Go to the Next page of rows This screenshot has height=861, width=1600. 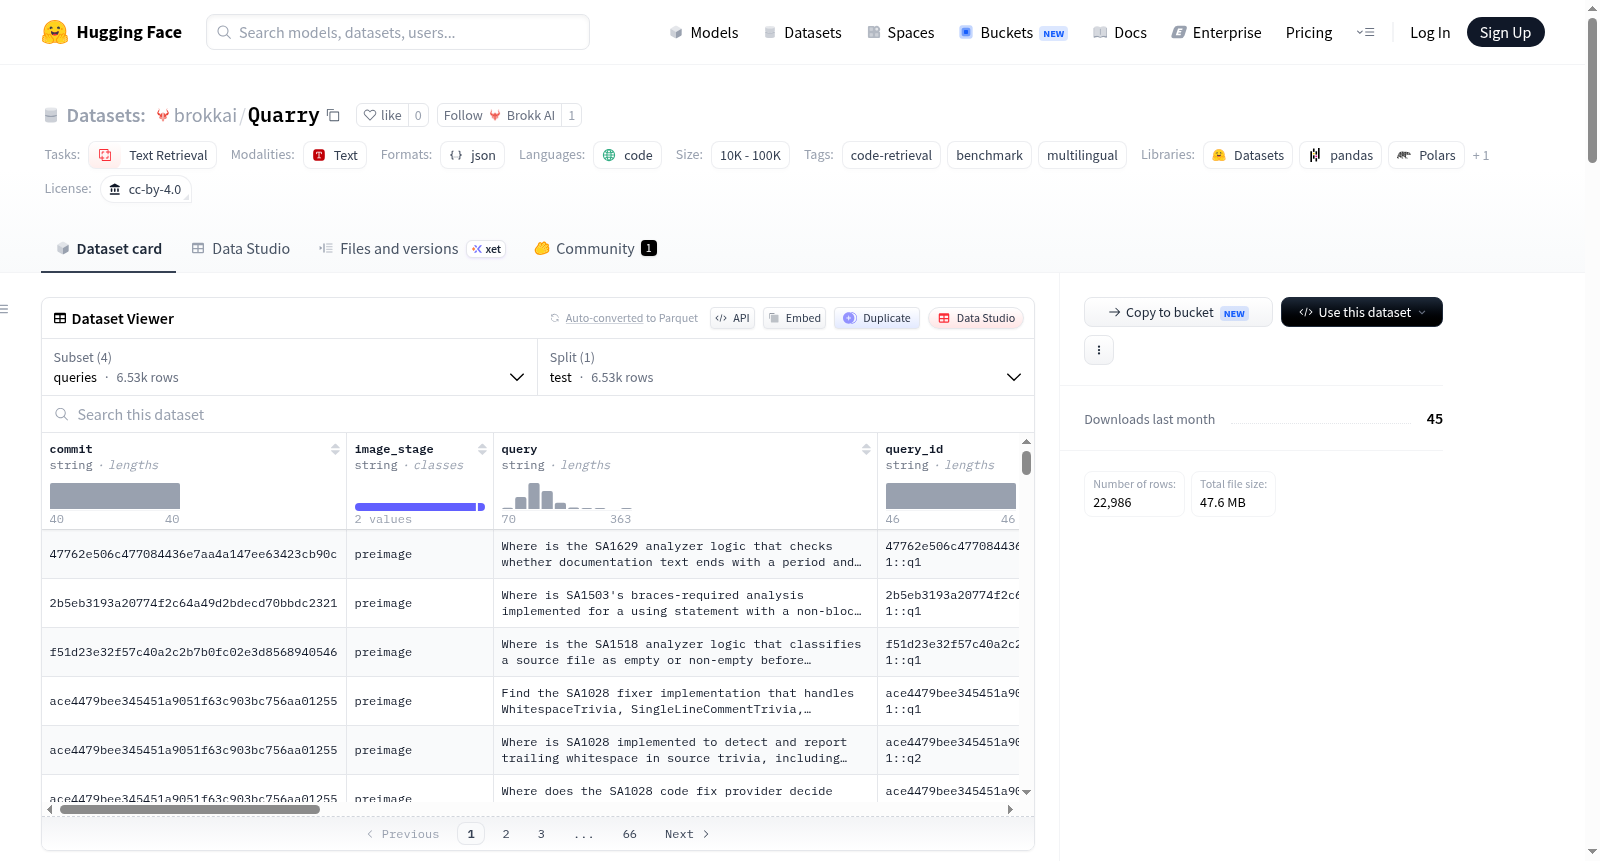(687, 834)
